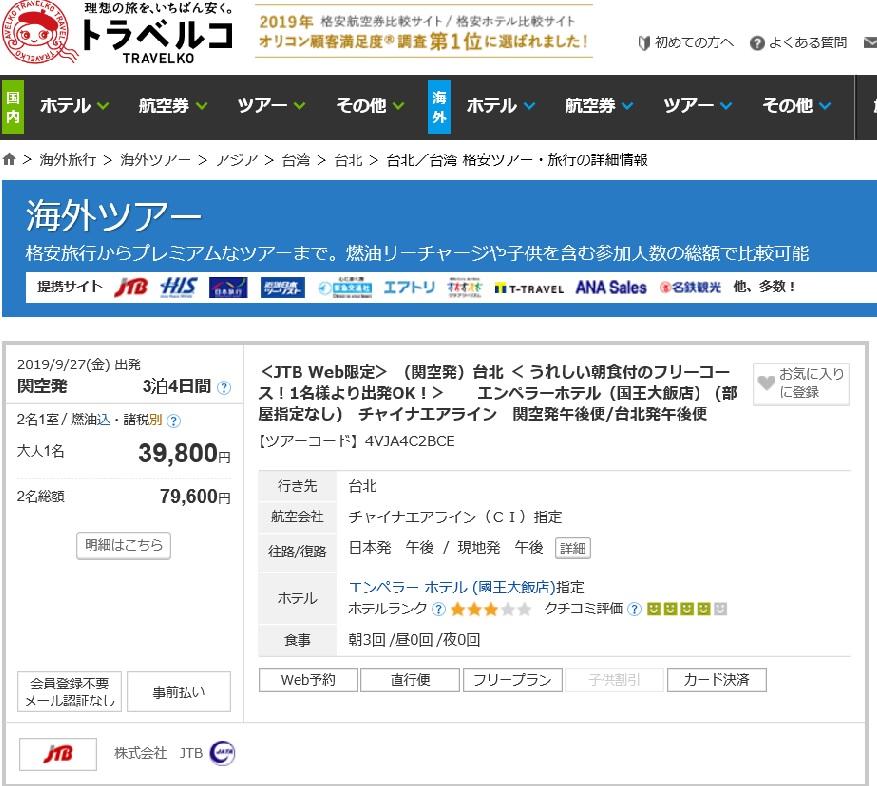Go to 台北 breadcrumb link
Viewport: 877px width, 786px height.
tap(348, 160)
